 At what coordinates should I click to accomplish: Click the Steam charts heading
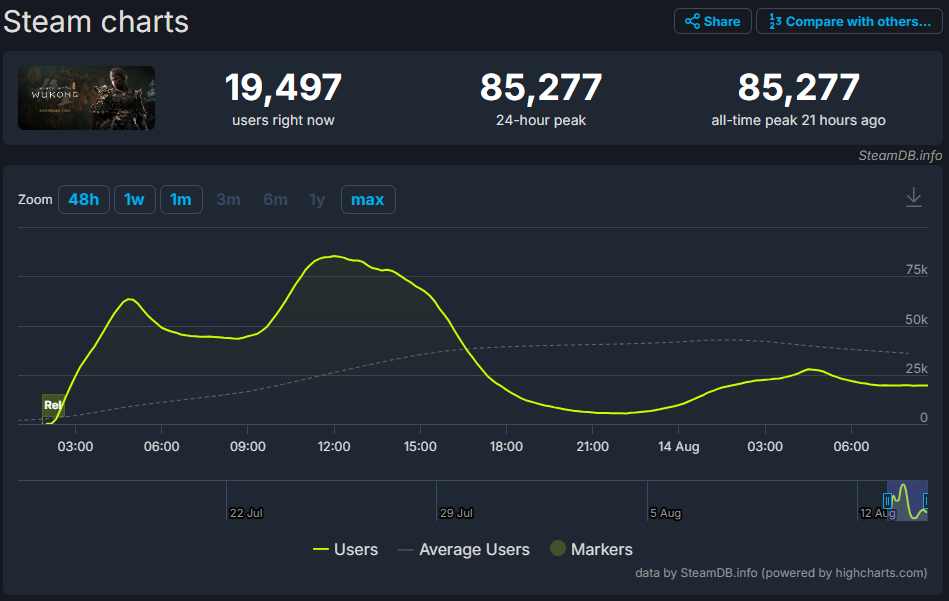coord(96,22)
